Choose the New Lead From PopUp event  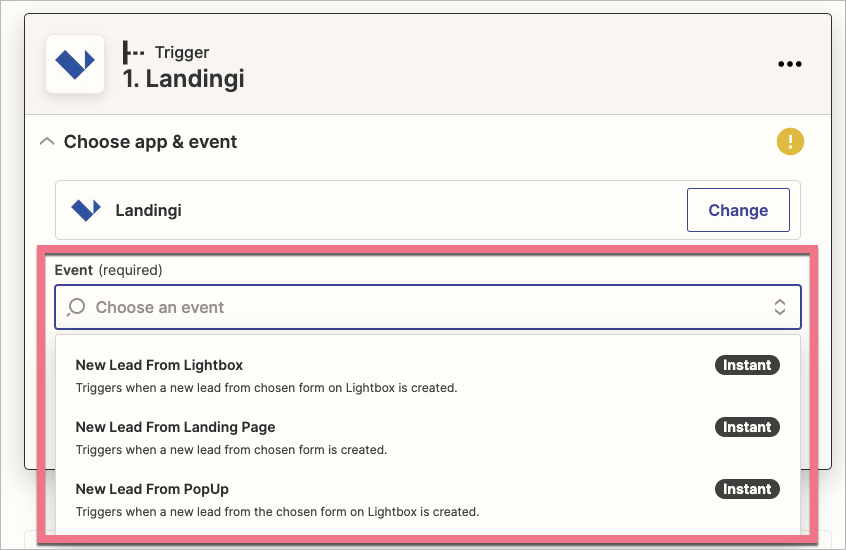(152, 489)
